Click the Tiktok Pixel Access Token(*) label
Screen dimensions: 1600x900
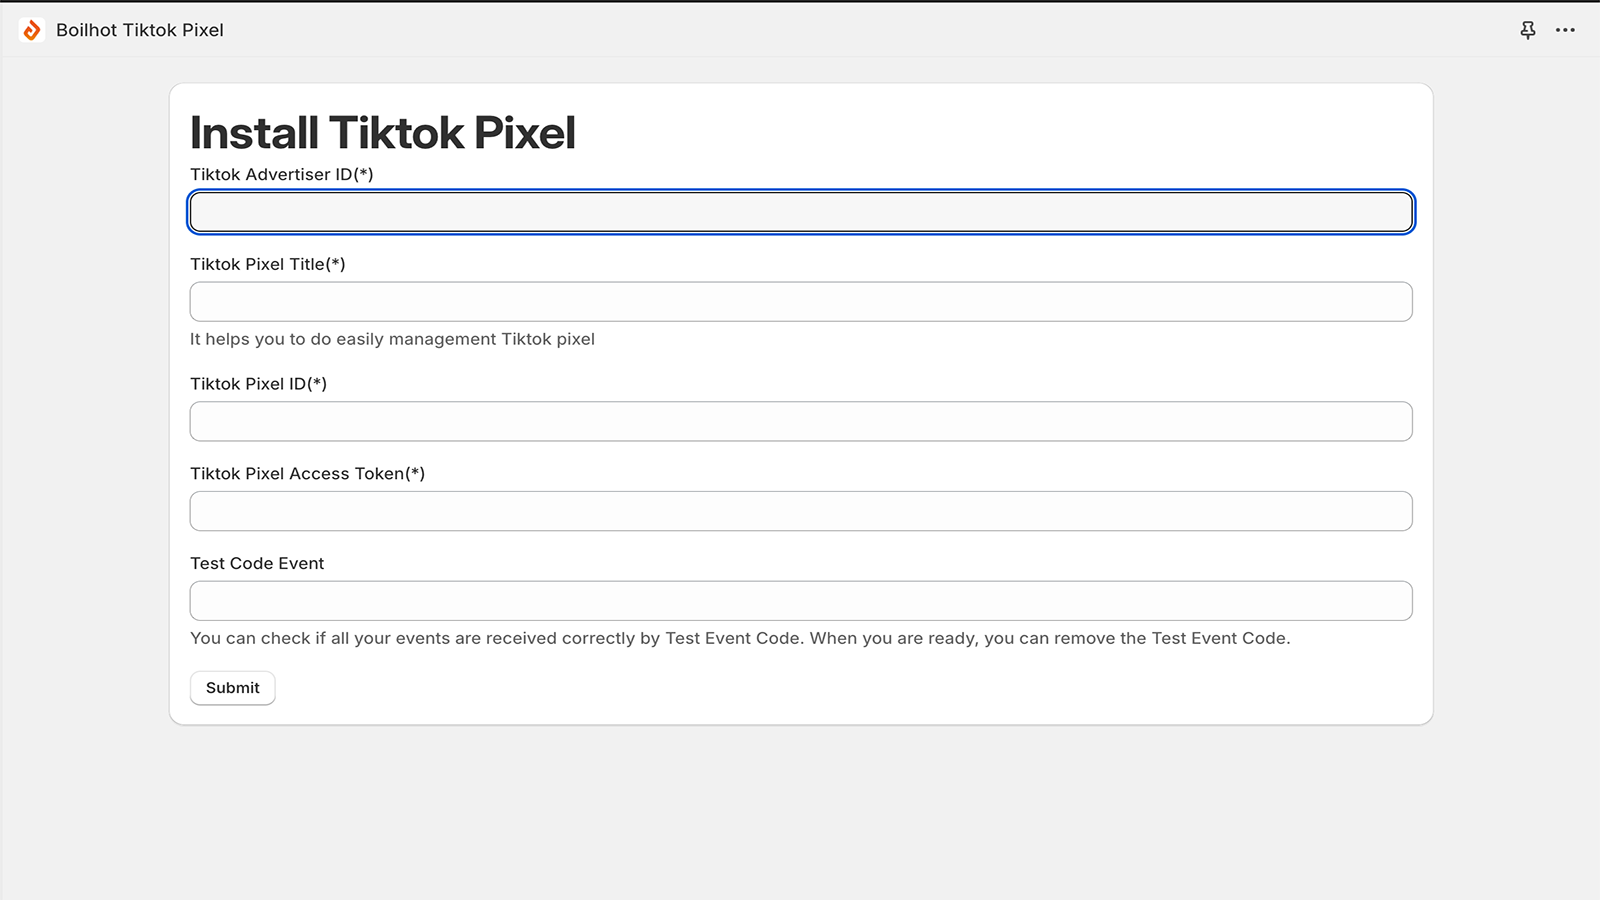click(x=308, y=474)
